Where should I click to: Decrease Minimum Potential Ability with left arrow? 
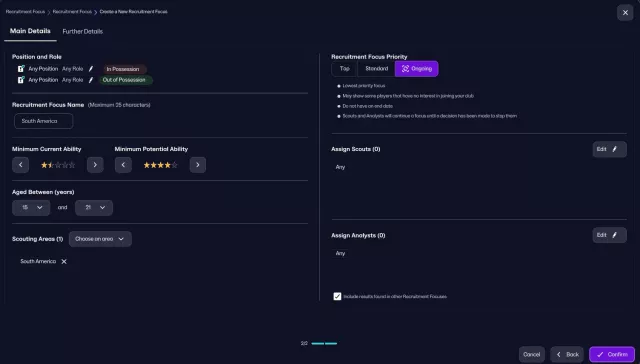pos(123,165)
